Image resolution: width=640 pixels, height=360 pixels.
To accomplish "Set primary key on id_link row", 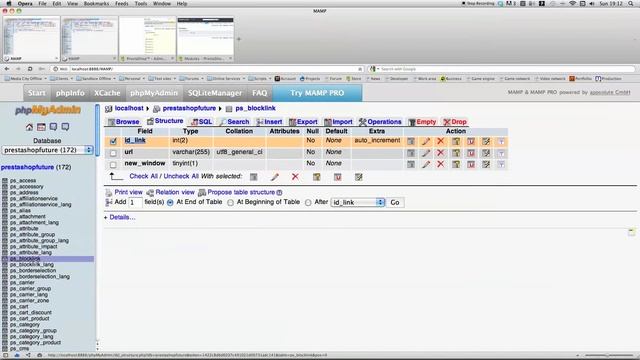I will pyautogui.click(x=456, y=141).
